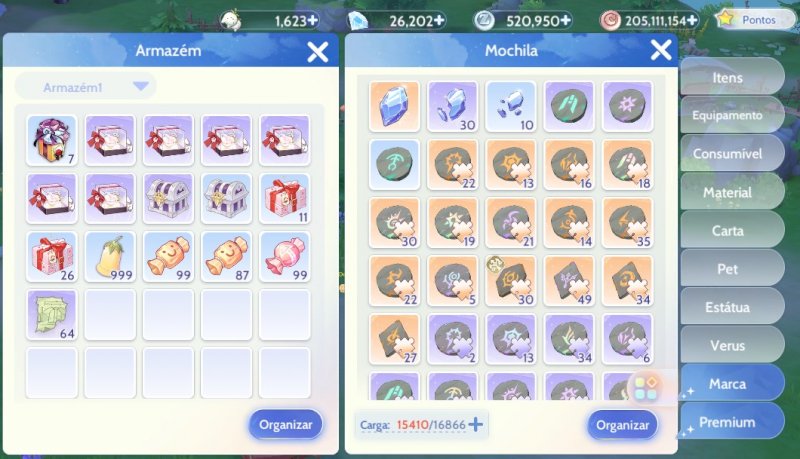Select the orange gift box with 7
Image resolution: width=800 pixels, height=459 pixels.
coord(52,140)
